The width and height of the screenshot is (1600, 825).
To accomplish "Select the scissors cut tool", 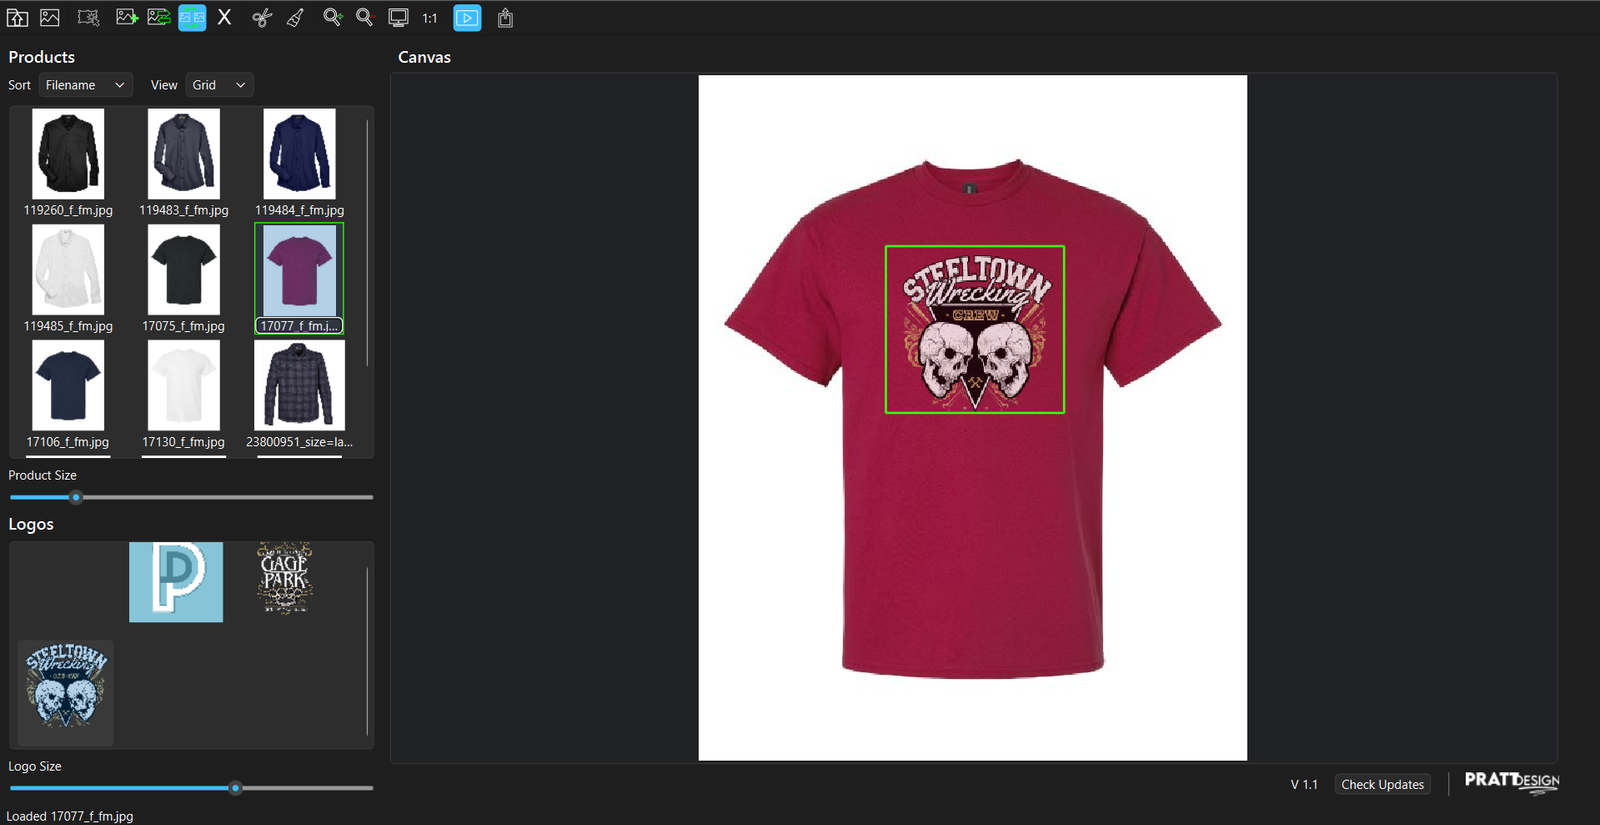I will pyautogui.click(x=262, y=18).
